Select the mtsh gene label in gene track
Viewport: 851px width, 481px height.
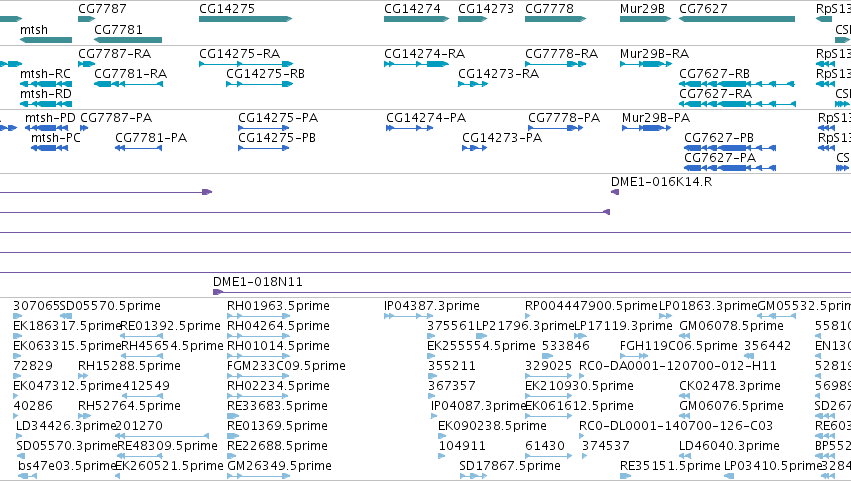[34, 29]
